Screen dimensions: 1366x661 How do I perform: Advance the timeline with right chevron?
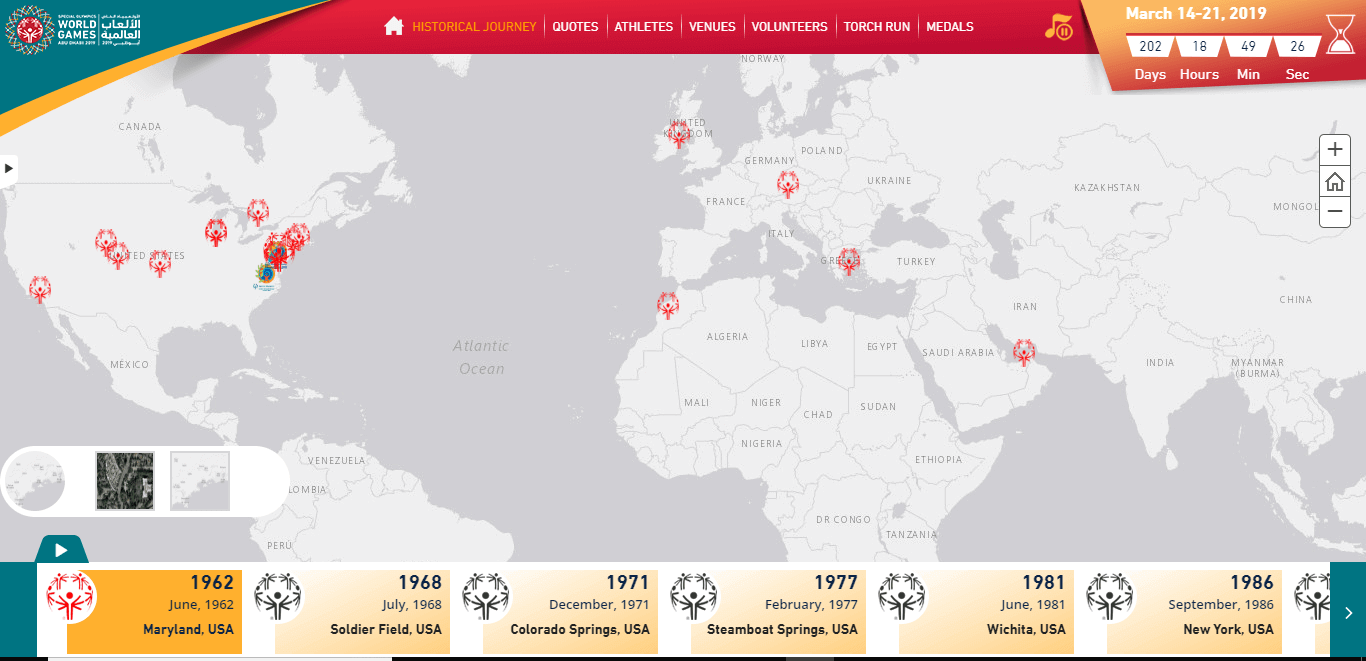tap(1348, 612)
